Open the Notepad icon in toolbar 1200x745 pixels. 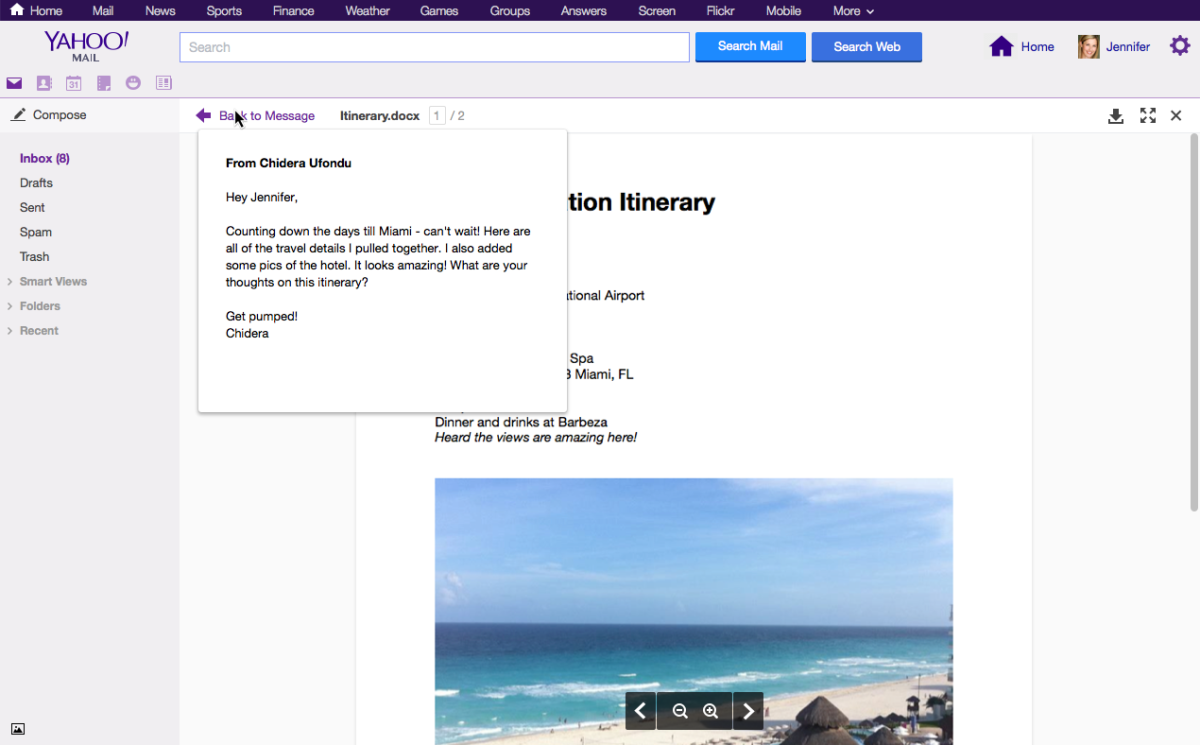pyautogui.click(x=103, y=83)
